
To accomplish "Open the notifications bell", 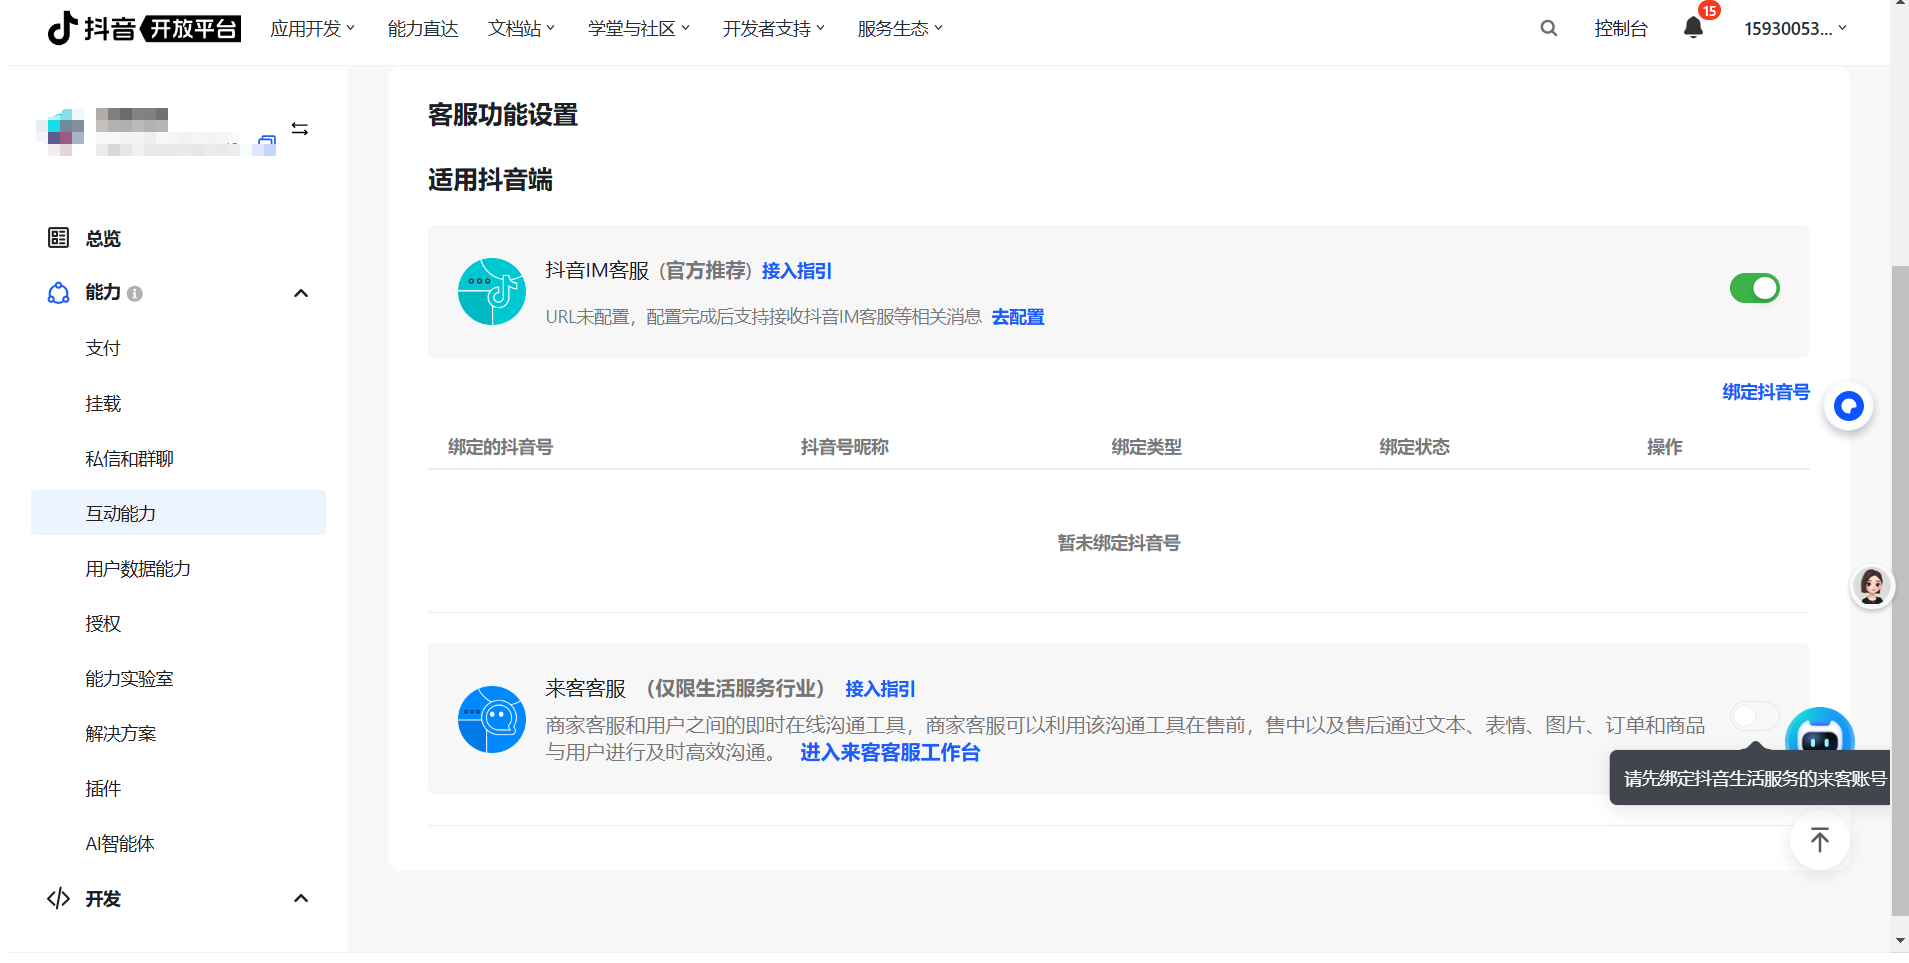I will coord(1693,28).
